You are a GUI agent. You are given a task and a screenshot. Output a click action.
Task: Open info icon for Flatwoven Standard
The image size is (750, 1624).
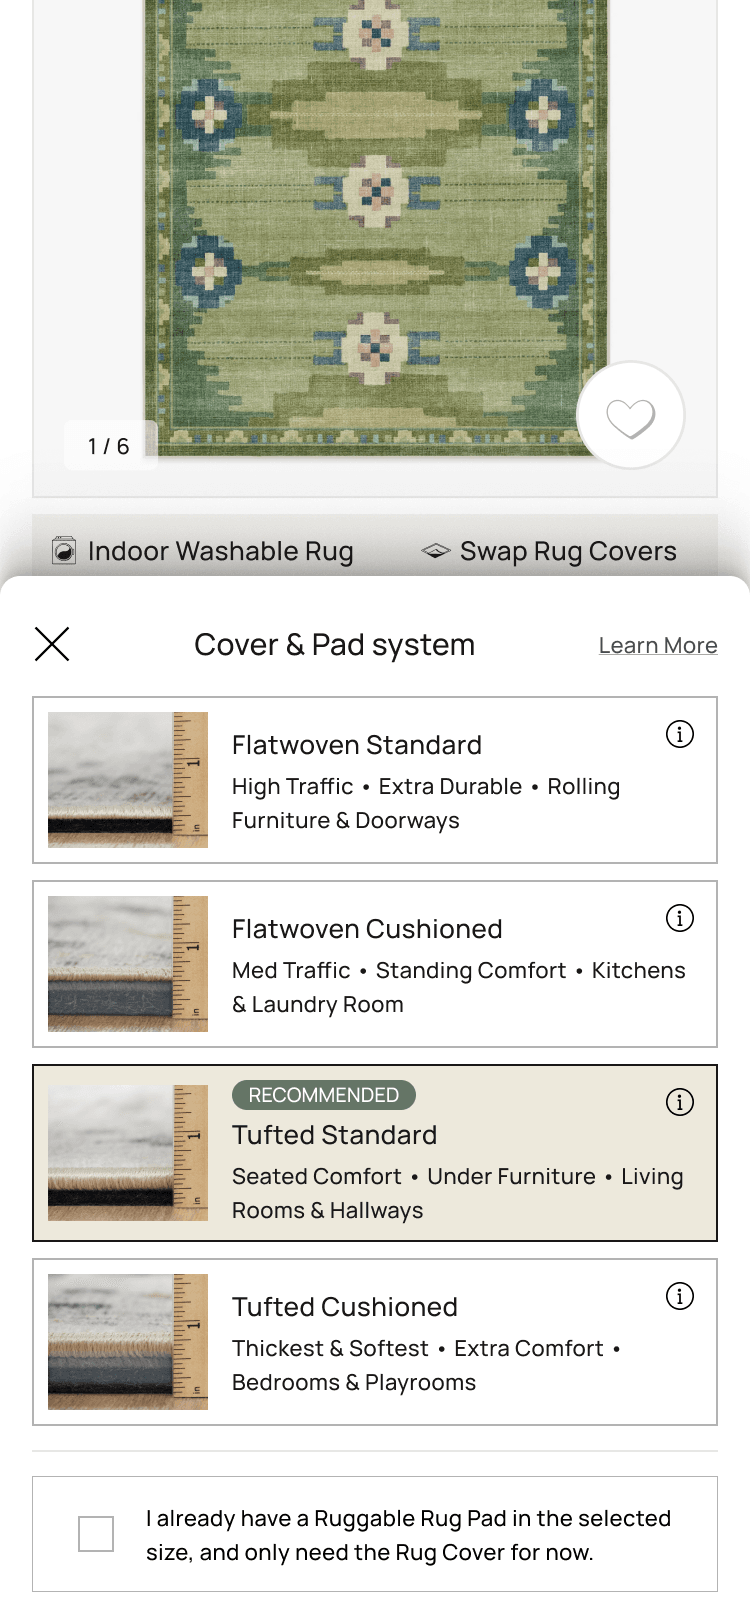tap(680, 734)
